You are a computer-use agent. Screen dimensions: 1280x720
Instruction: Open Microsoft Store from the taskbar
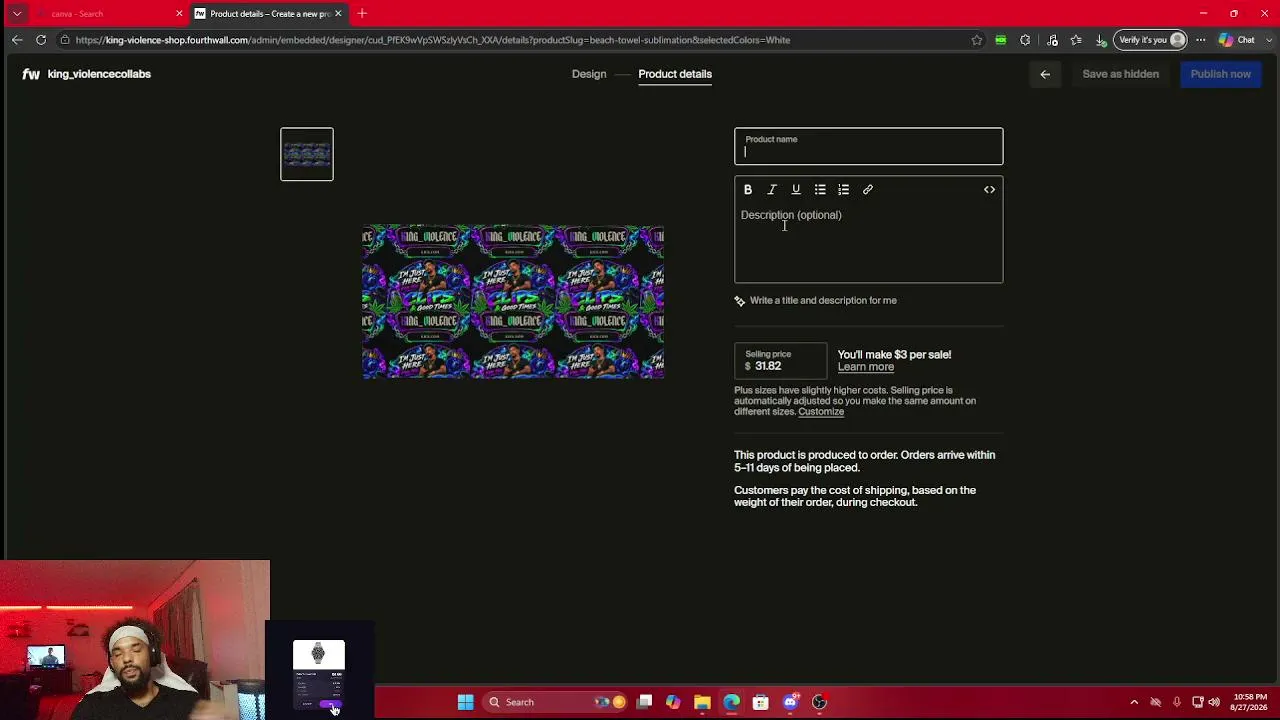[761, 702]
